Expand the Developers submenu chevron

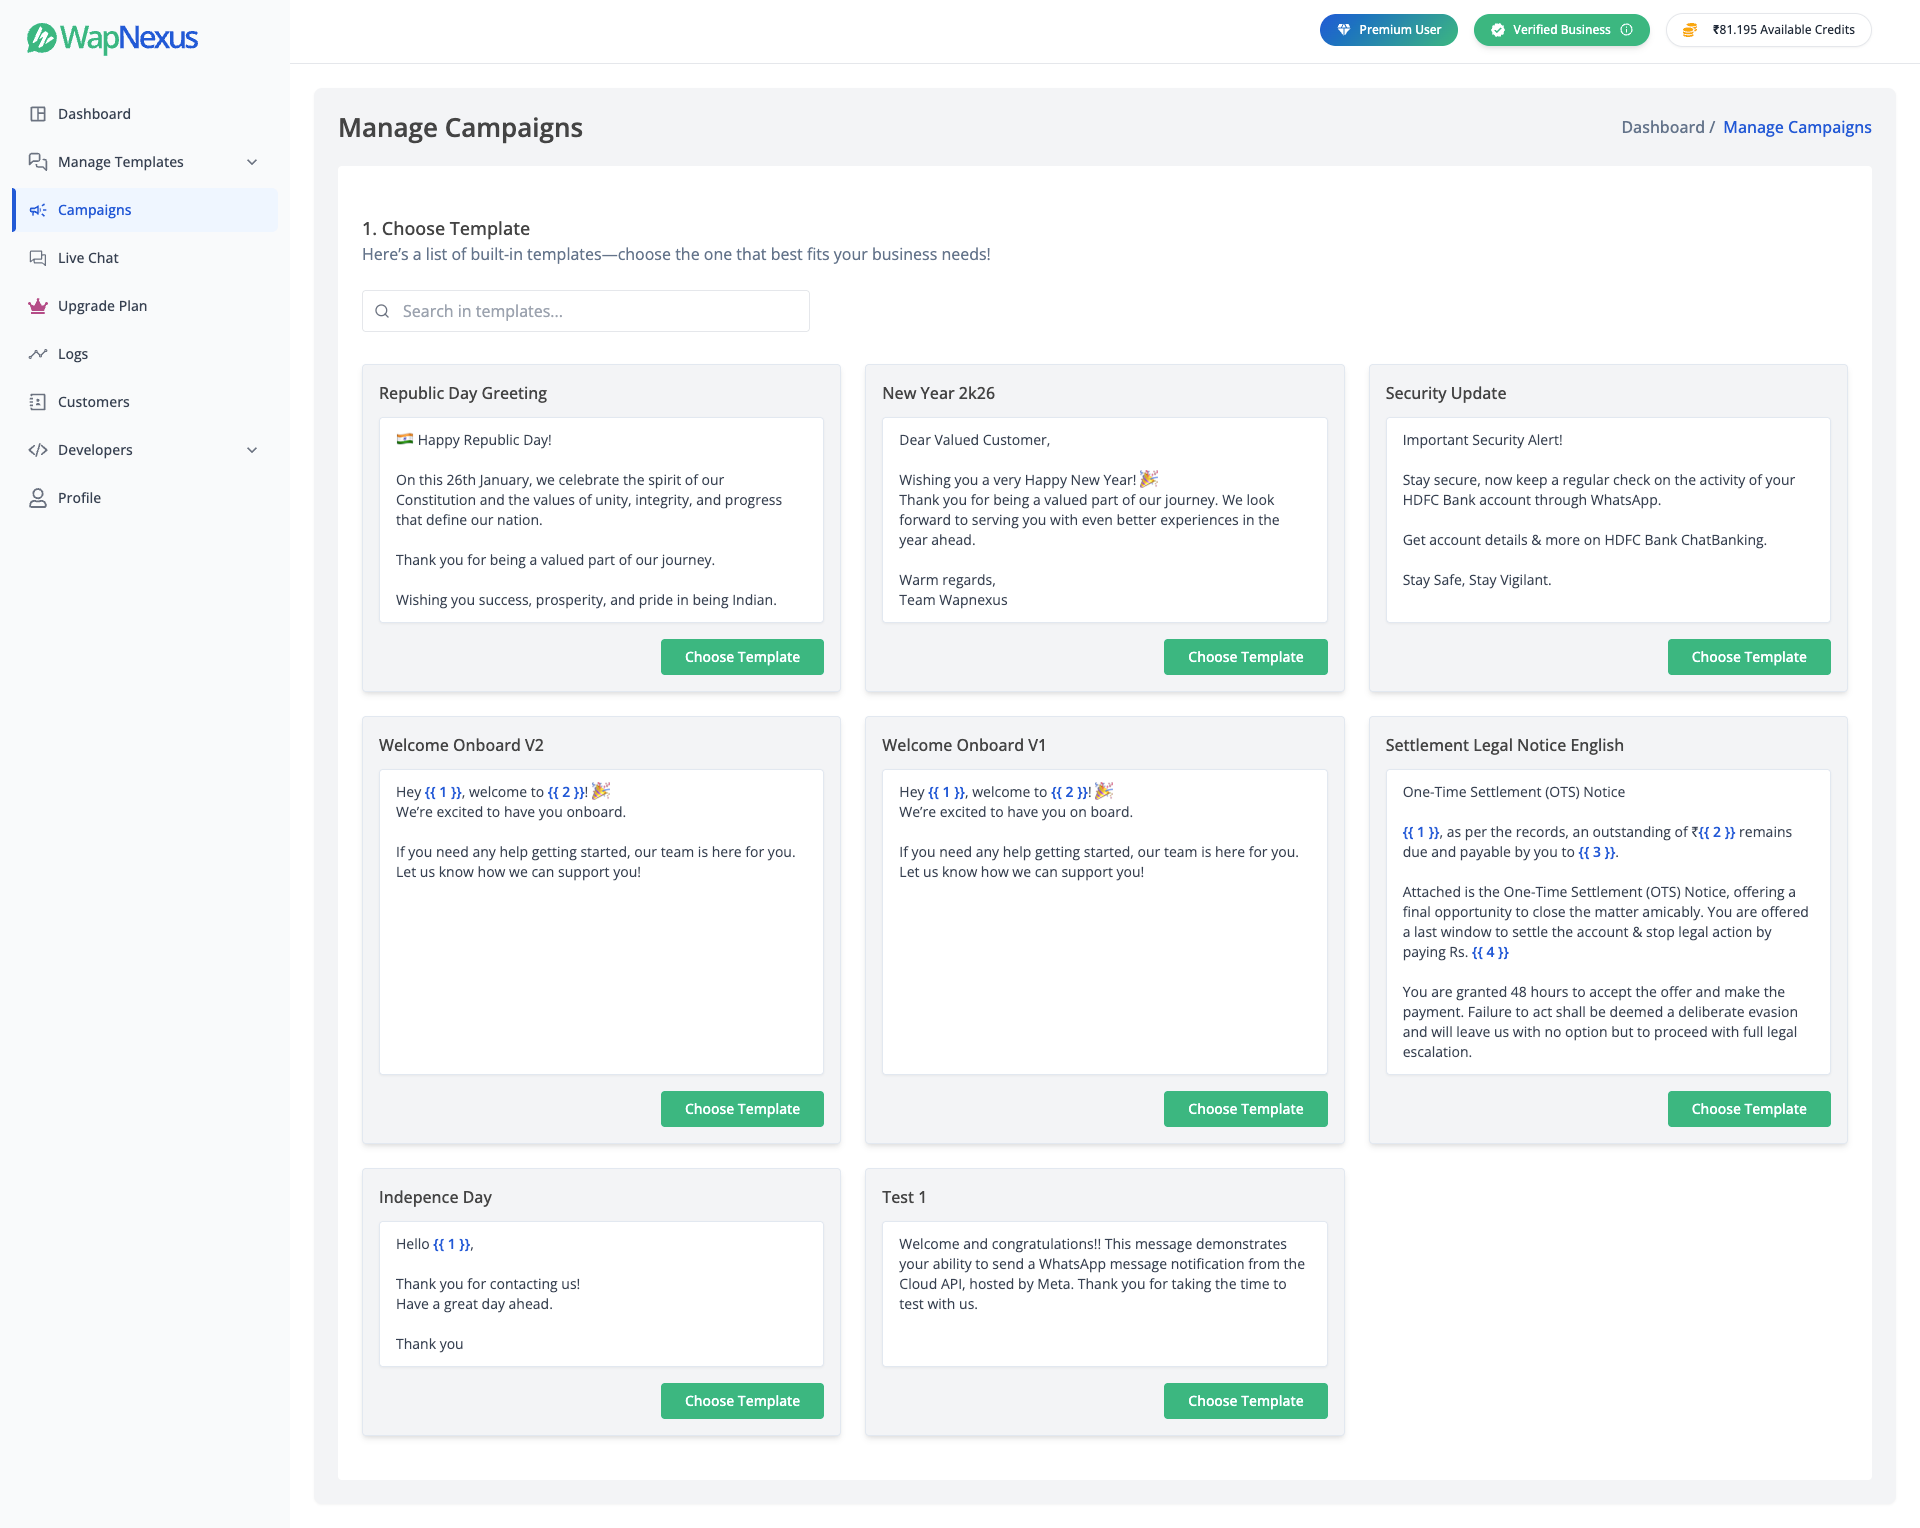[252, 450]
